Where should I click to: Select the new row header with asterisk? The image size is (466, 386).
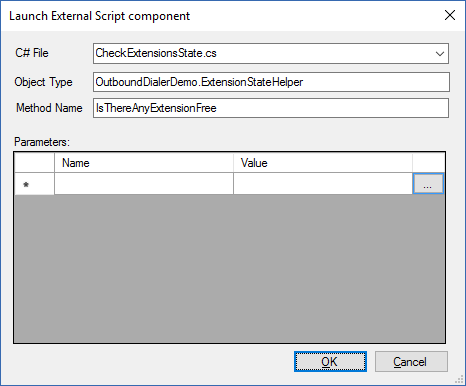click(x=34, y=184)
